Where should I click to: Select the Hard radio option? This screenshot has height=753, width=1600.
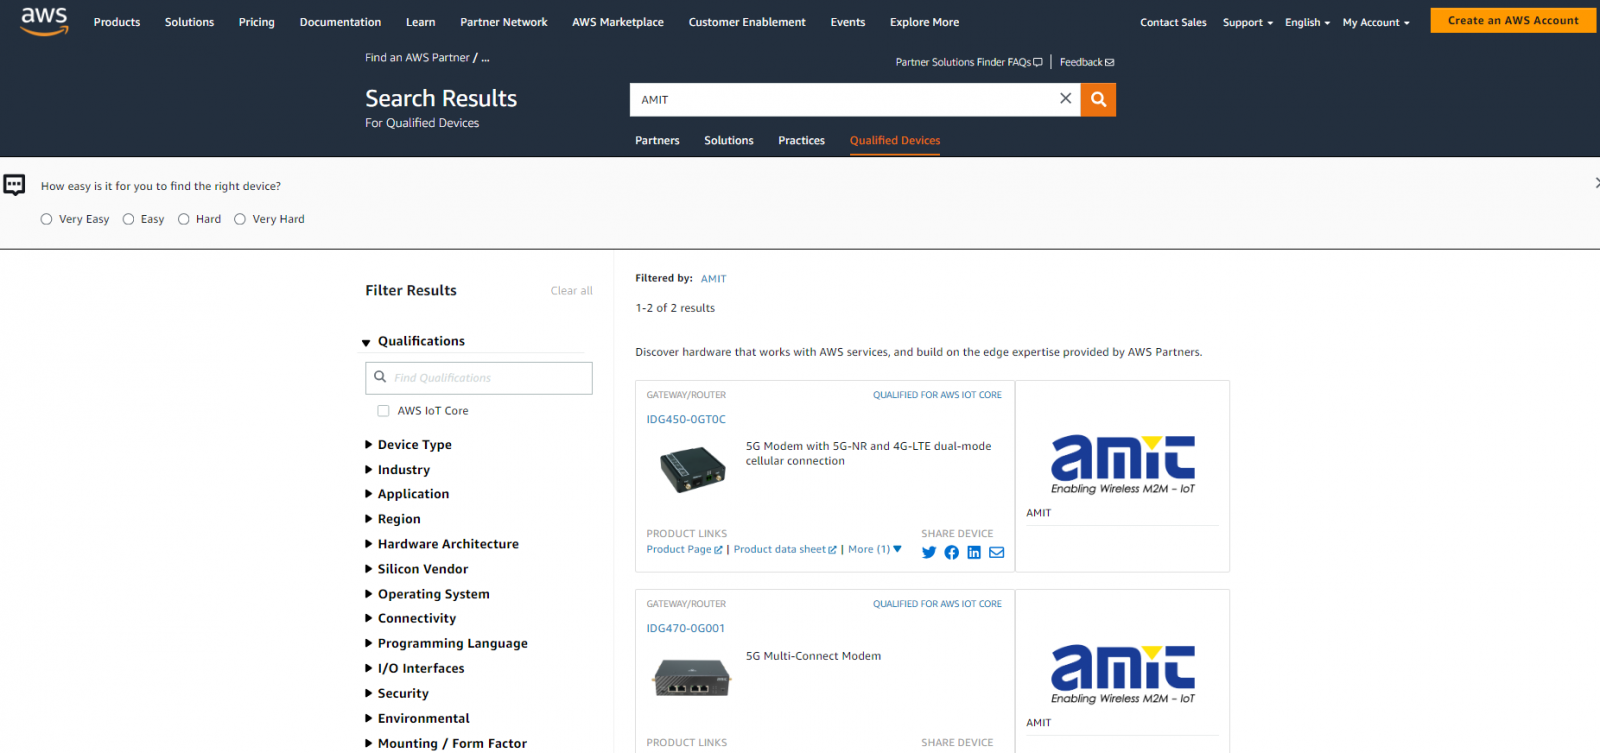pos(184,219)
